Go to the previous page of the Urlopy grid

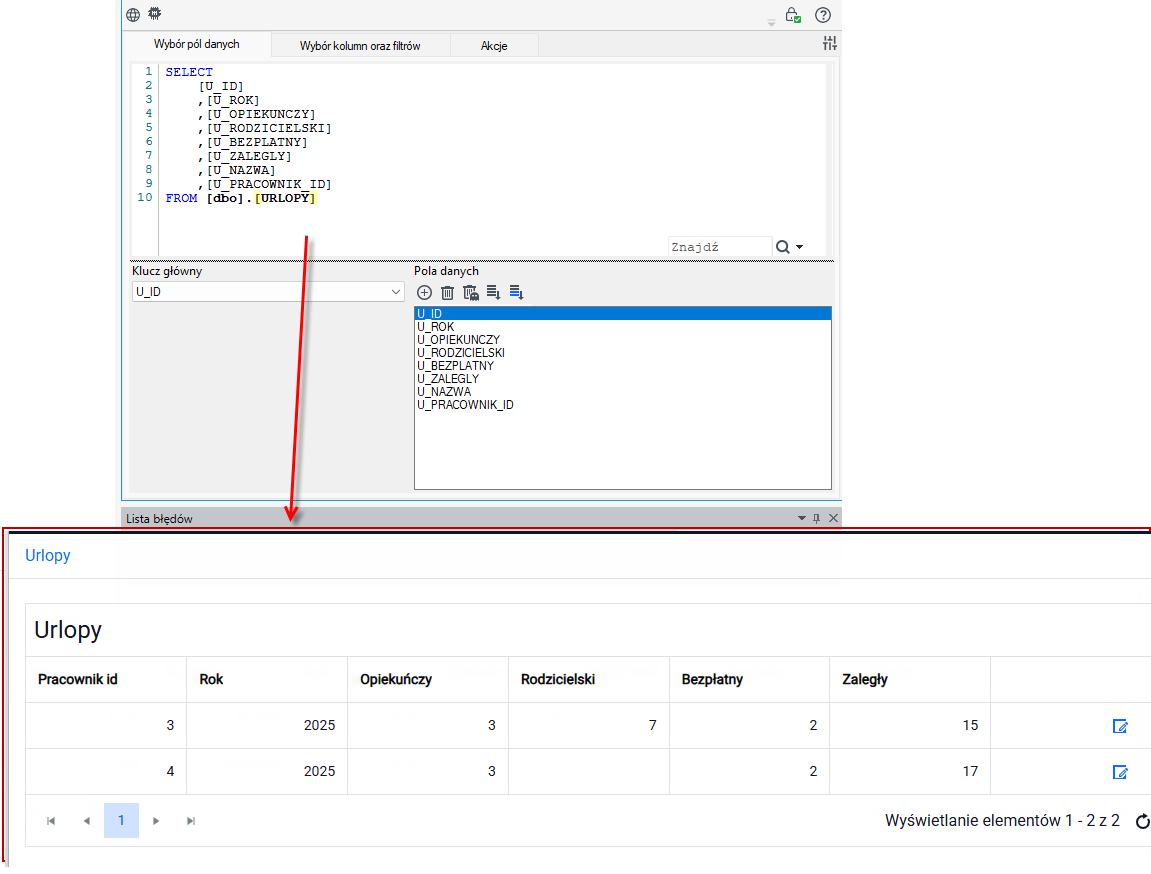click(x=87, y=821)
